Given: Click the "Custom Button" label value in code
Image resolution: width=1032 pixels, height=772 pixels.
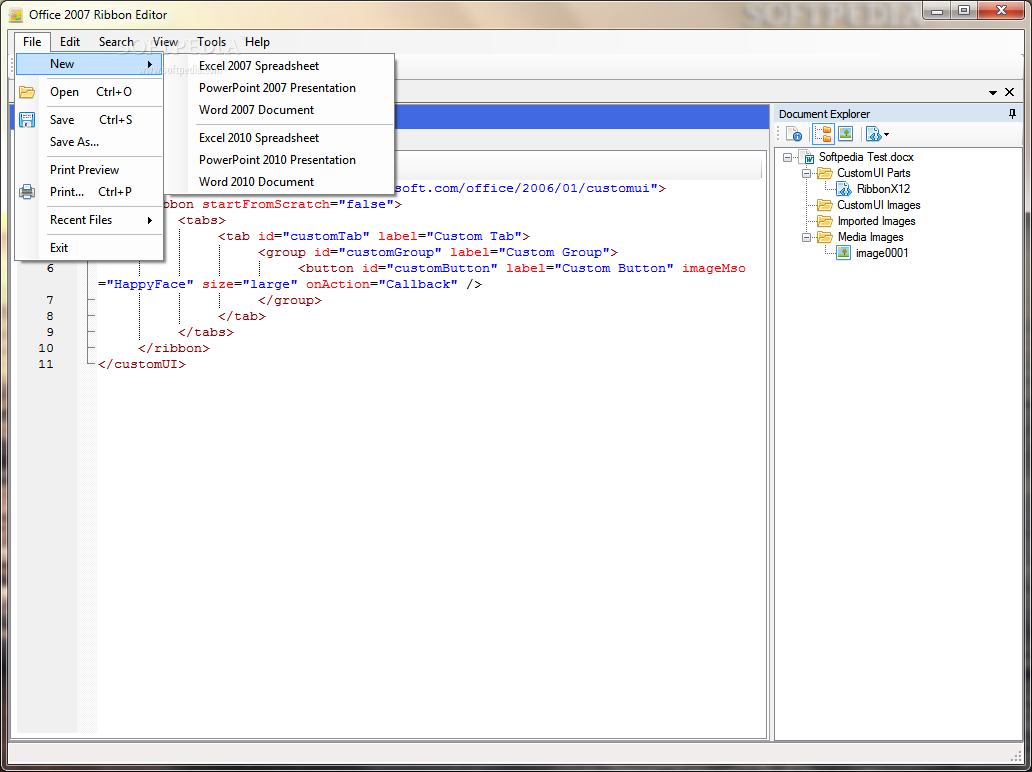Looking at the screenshot, I should point(614,269).
